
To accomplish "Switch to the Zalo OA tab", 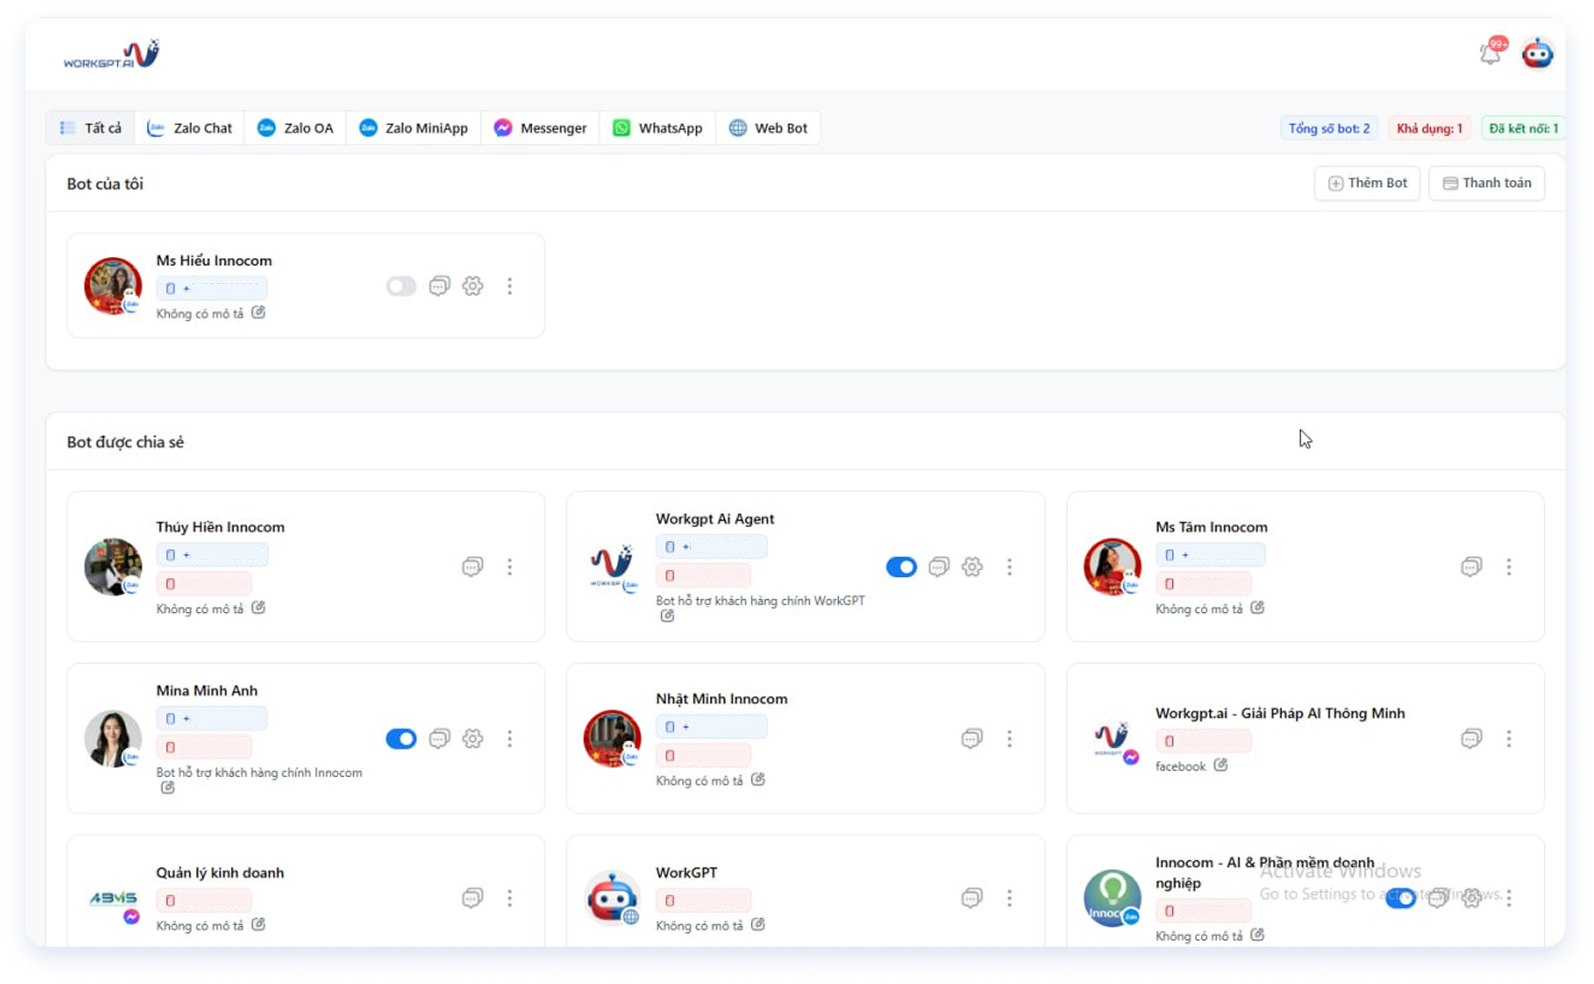I will [x=296, y=128].
